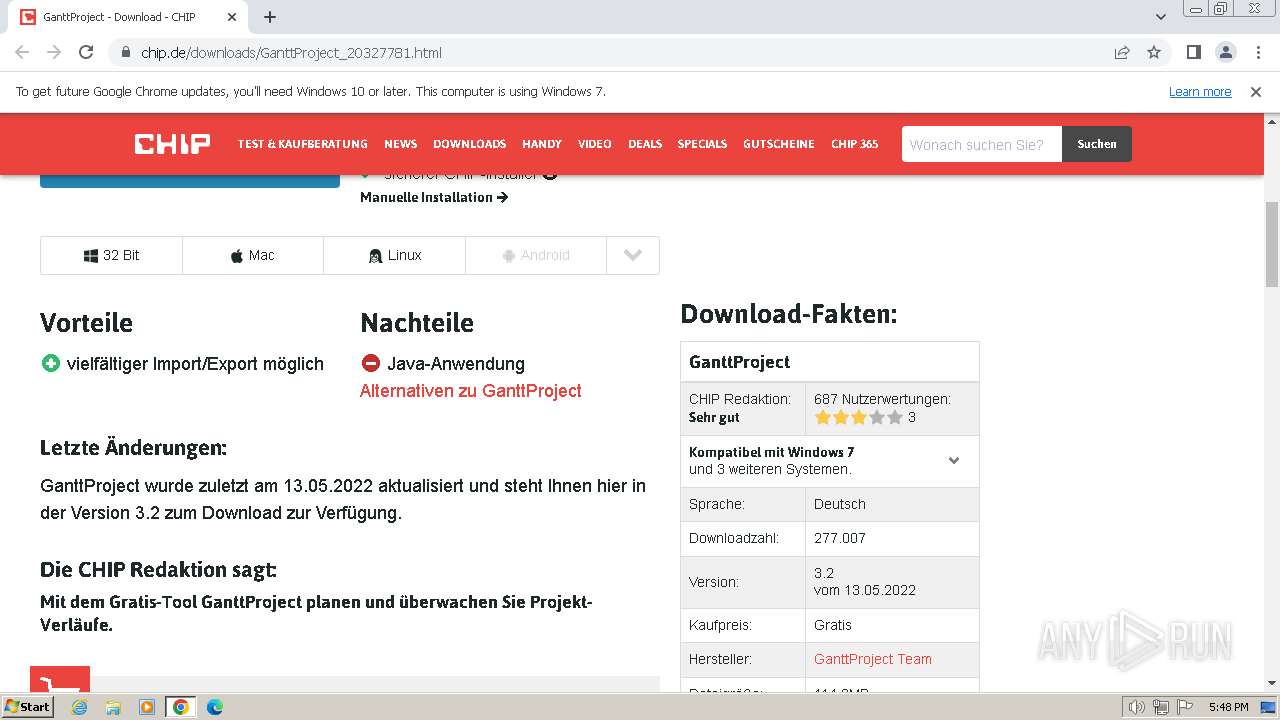Image resolution: width=1280 pixels, height=720 pixels.
Task: Open the News section
Action: (x=400, y=144)
